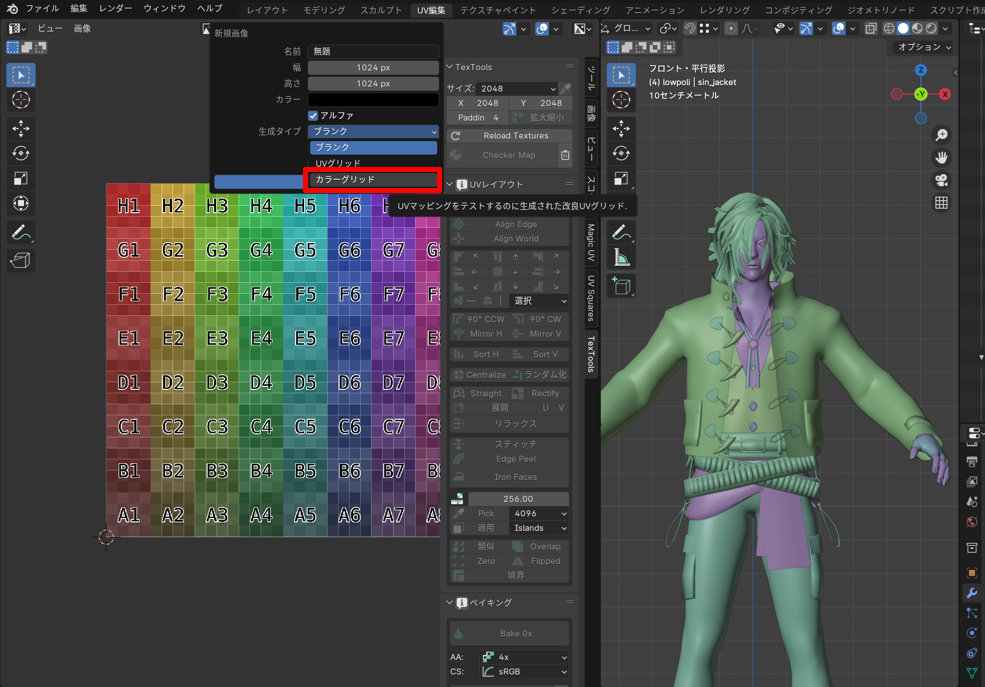Click the hand pan viewport icon
Viewport: 985px width, 687px height.
(x=941, y=158)
